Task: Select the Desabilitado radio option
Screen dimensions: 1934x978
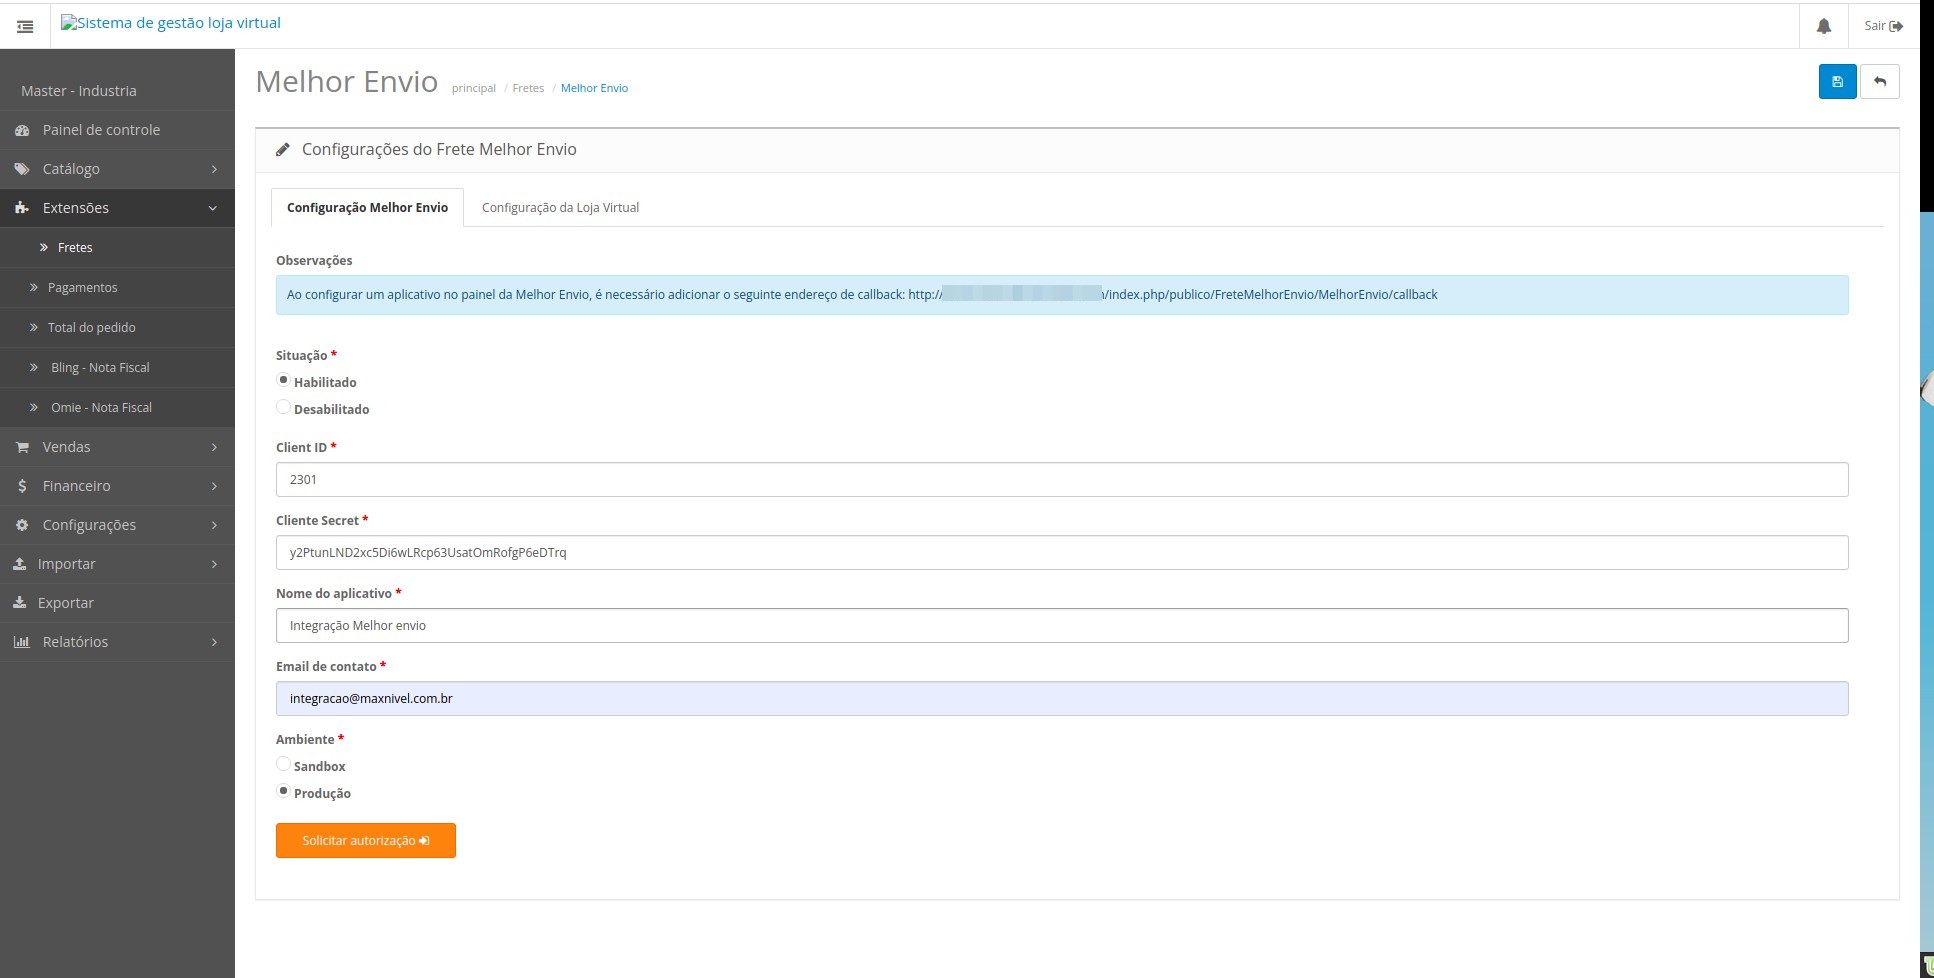Action: tap(284, 408)
